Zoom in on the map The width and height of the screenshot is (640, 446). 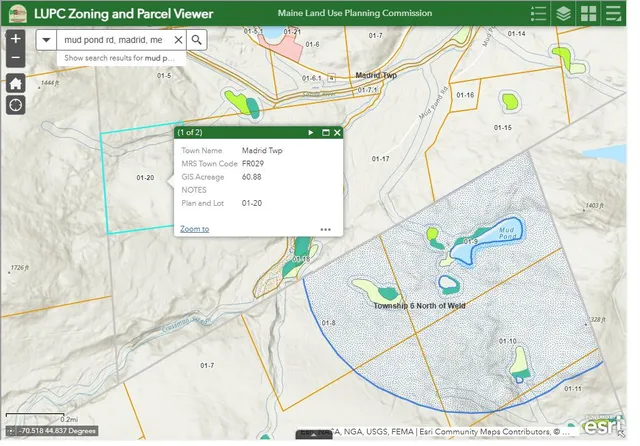coord(16,39)
